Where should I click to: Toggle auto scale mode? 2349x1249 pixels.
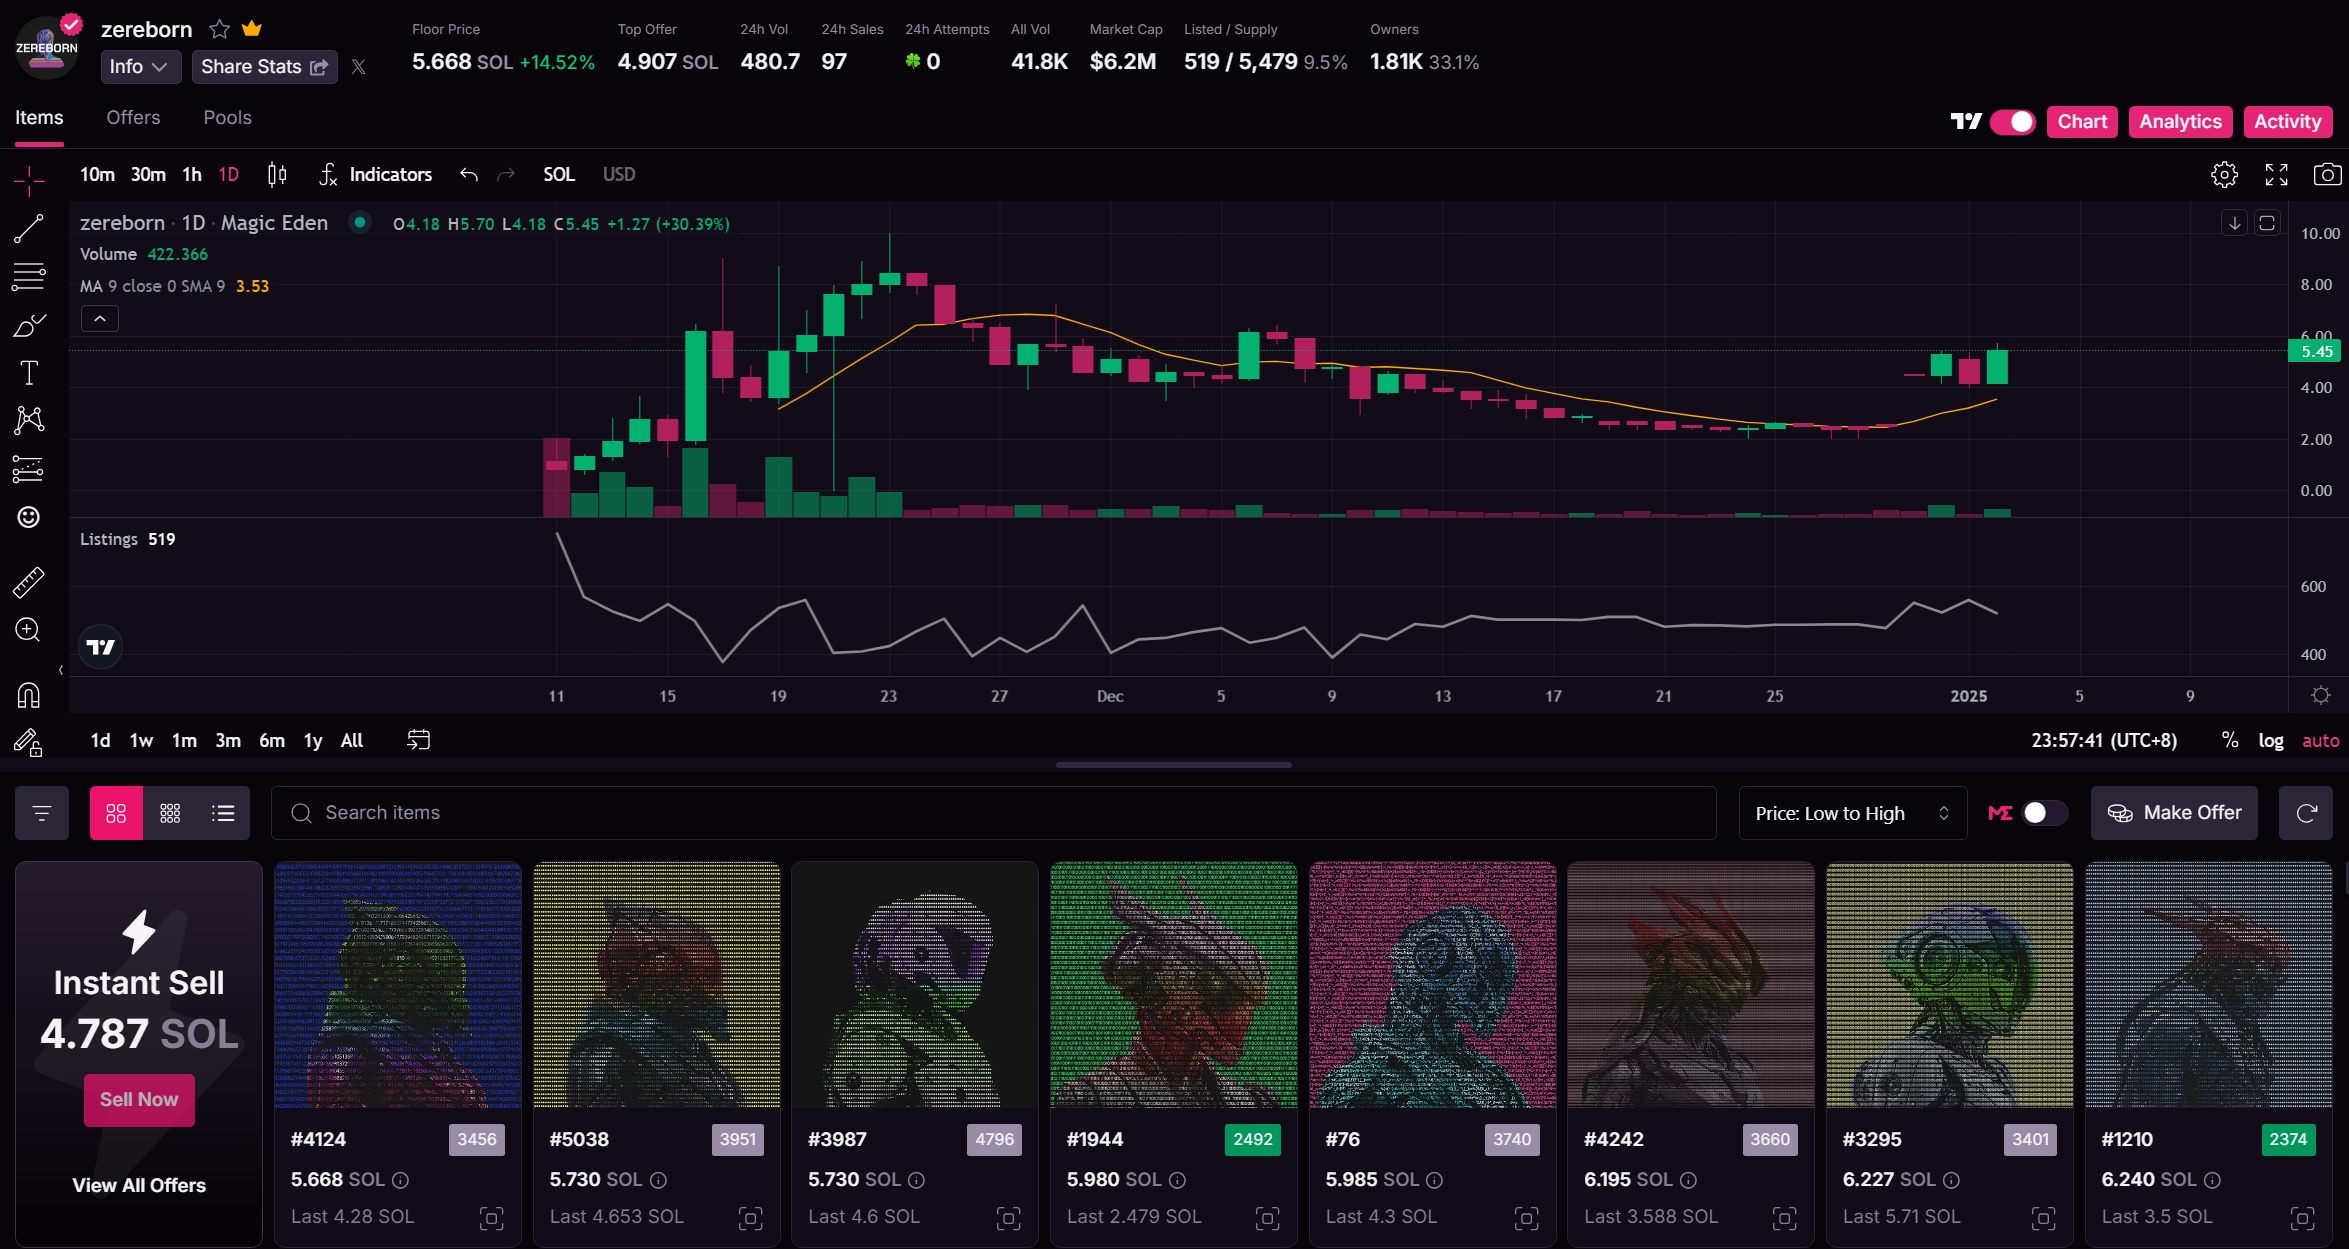pos(2320,740)
